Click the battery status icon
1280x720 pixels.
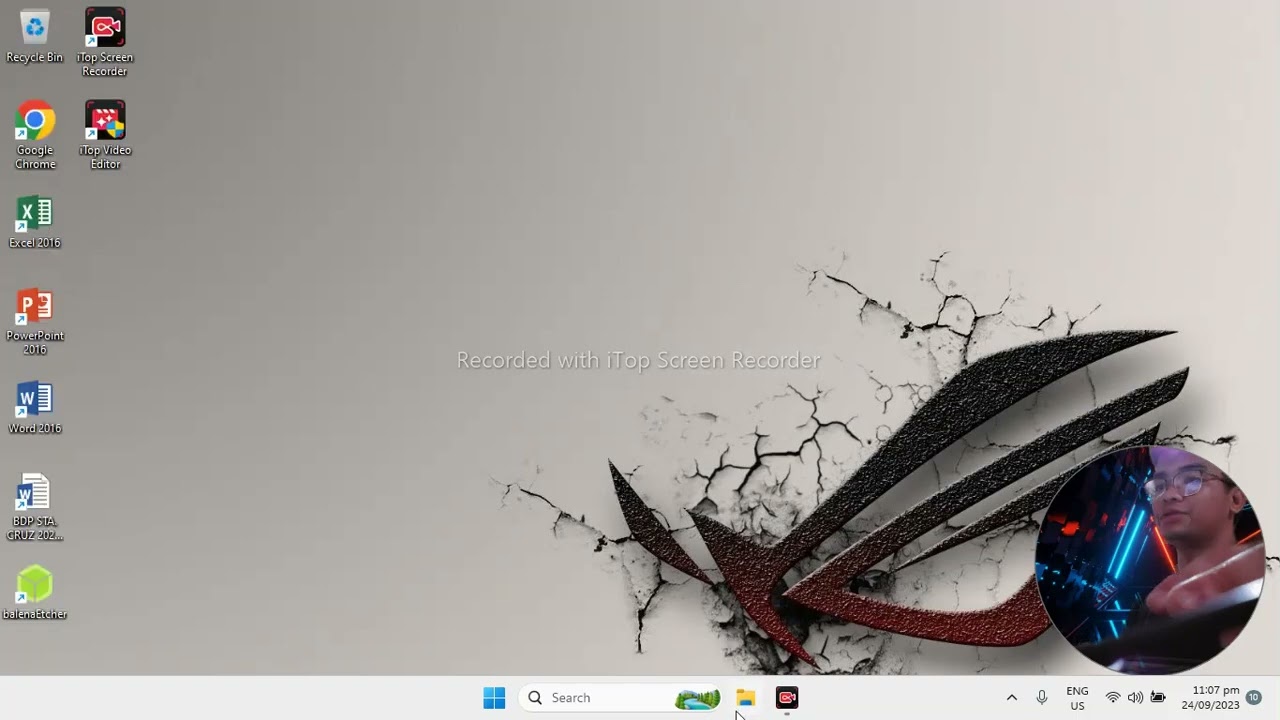tap(1158, 698)
